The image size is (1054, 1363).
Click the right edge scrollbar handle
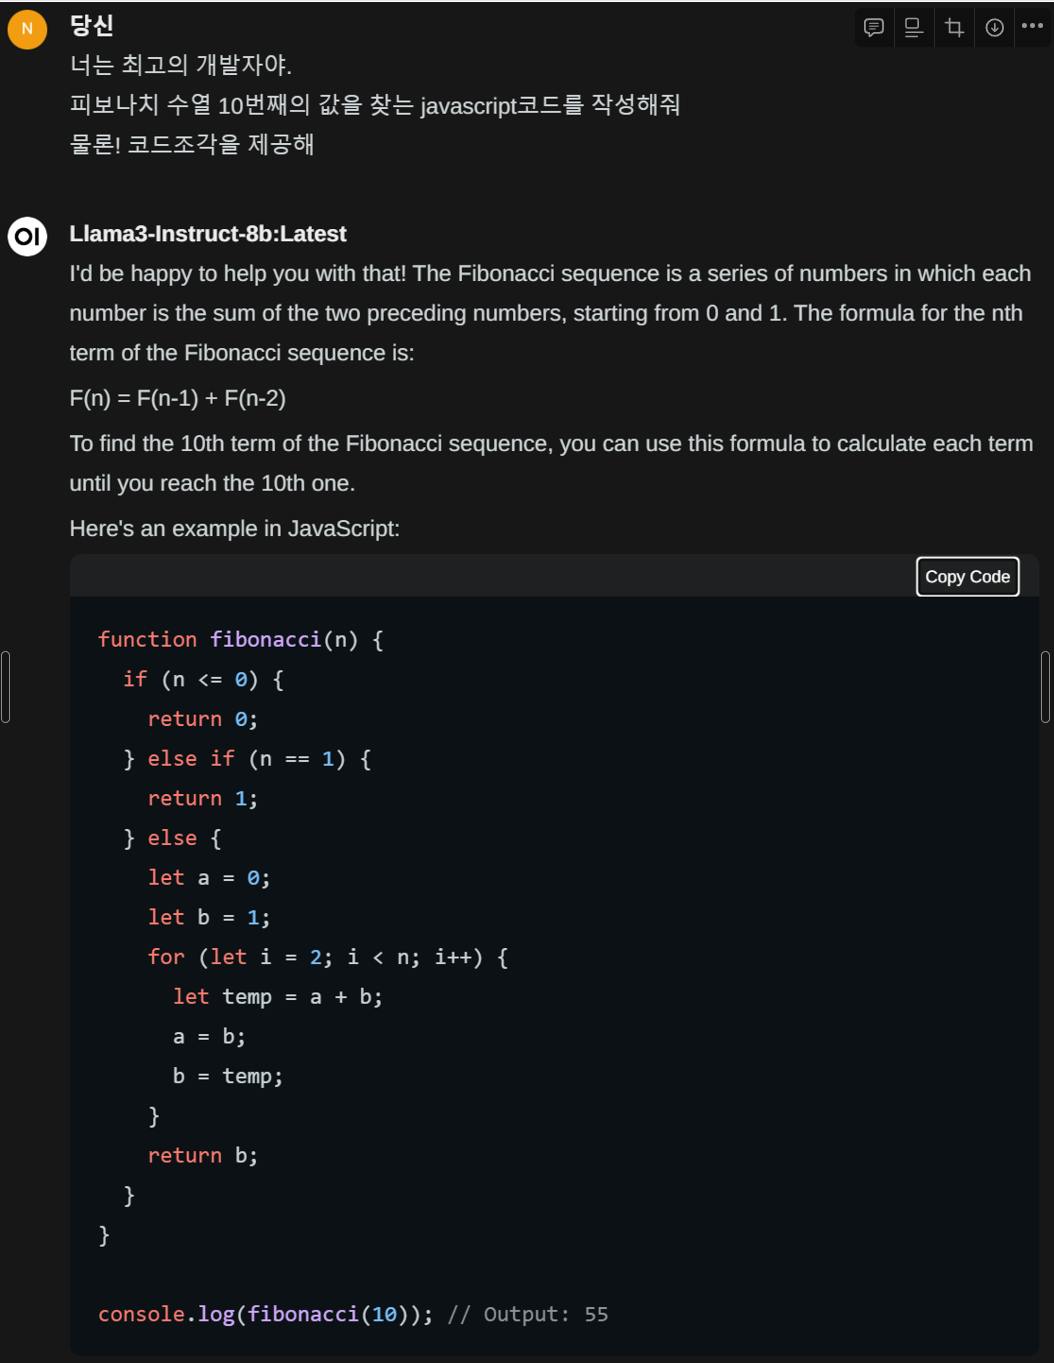[x=1045, y=686]
